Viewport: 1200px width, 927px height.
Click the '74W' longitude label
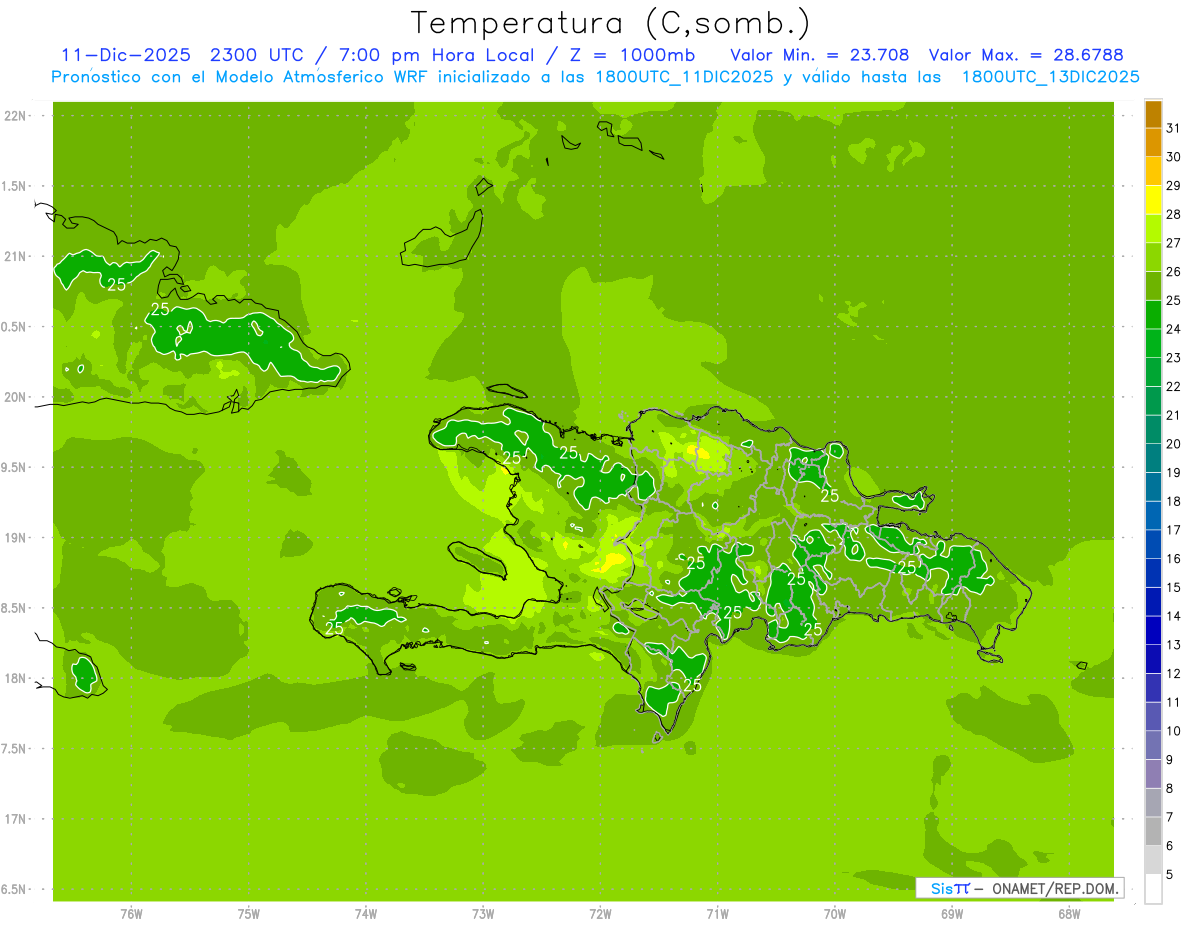[366, 913]
